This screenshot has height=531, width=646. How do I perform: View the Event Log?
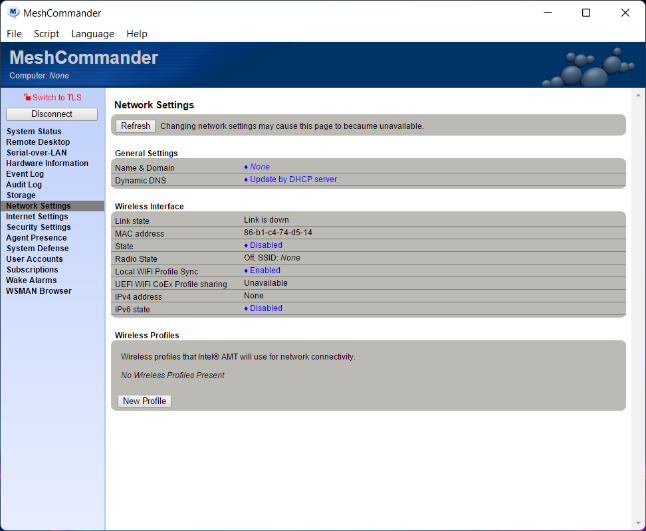(x=25, y=174)
